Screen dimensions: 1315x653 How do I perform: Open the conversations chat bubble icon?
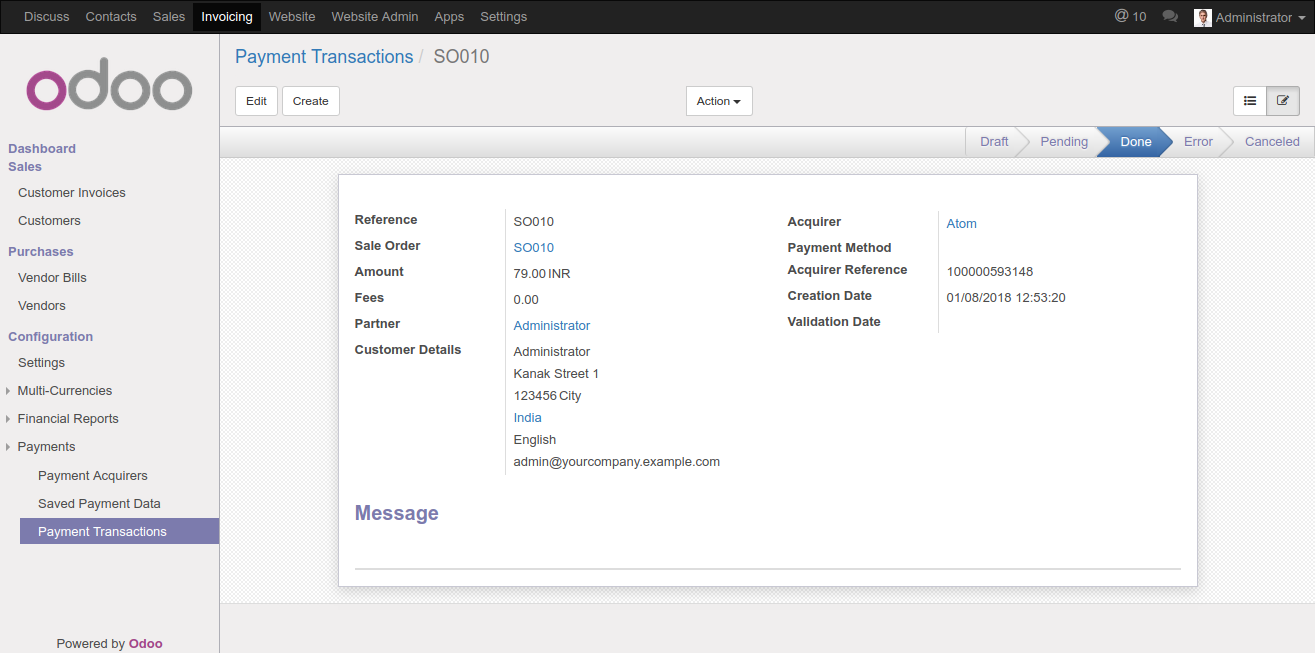click(1170, 17)
